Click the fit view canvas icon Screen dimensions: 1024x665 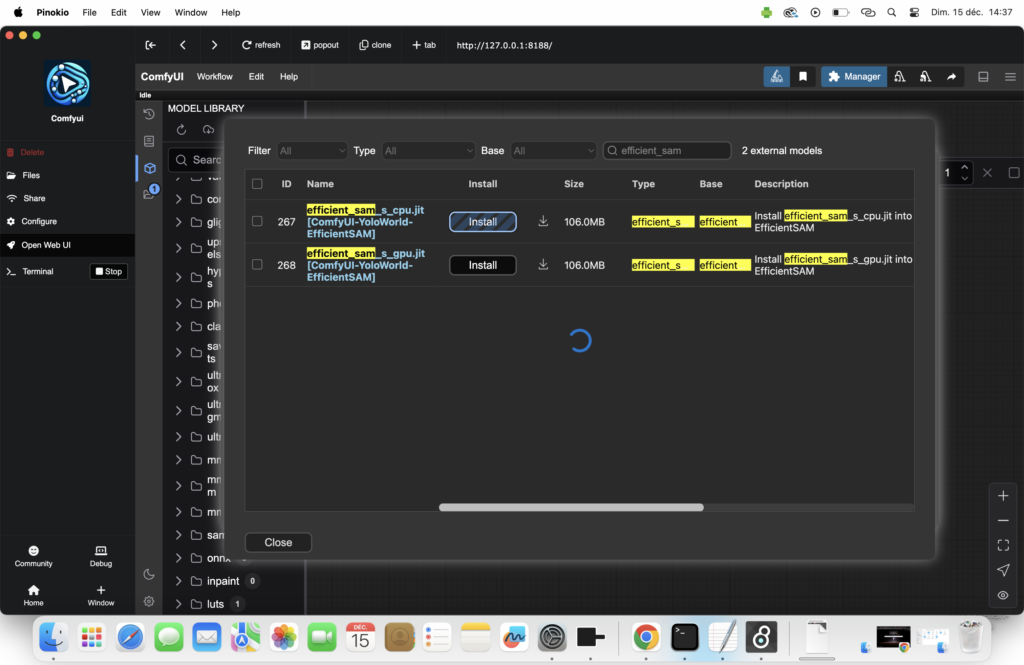[1003, 545]
